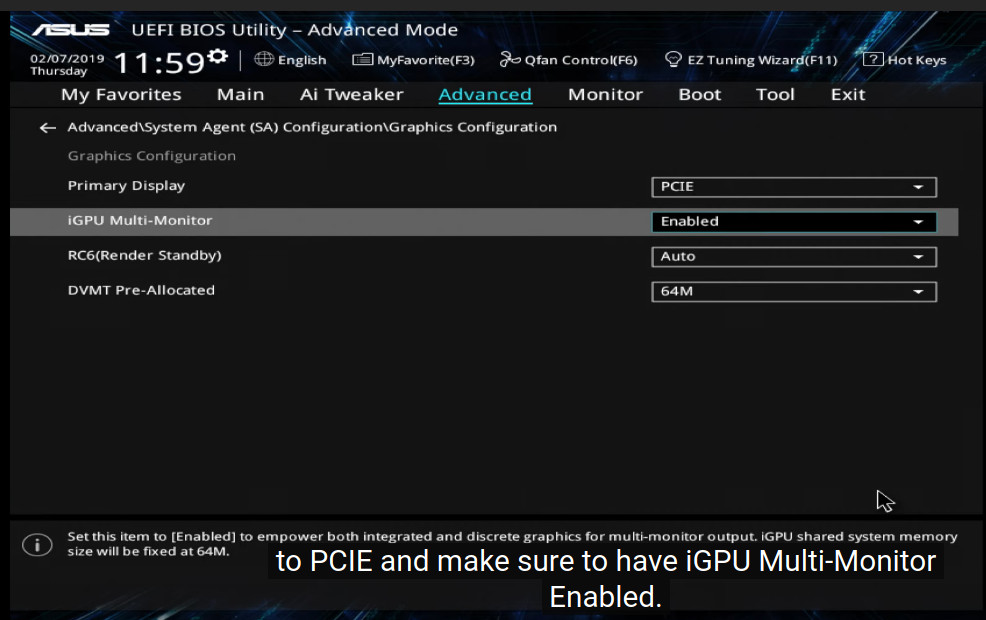Open the RC6 Render Standby Auto dropdown
Image resolution: width=986 pixels, height=620 pixels.
pyautogui.click(x=794, y=257)
